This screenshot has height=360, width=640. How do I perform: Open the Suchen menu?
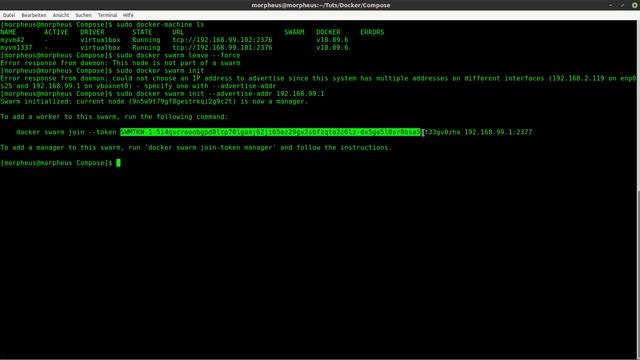coord(83,15)
